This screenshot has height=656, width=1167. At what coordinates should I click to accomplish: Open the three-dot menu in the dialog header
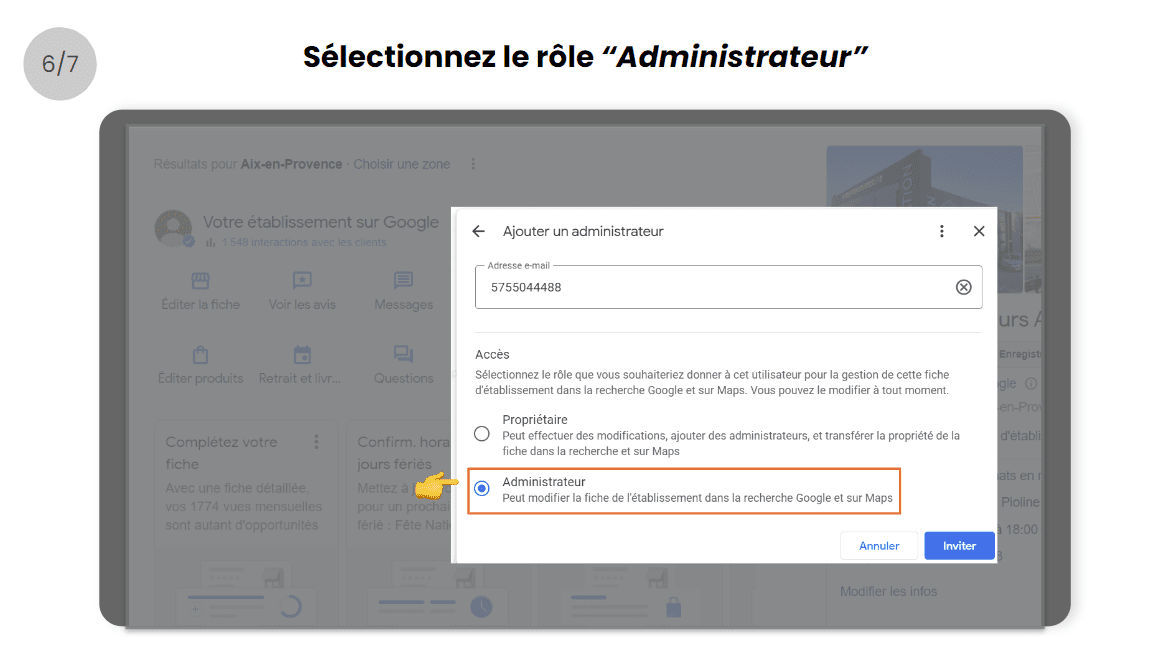(941, 232)
